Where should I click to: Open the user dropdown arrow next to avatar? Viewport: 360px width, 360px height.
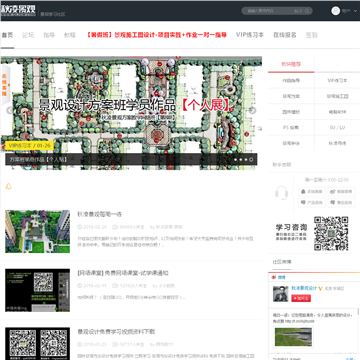pos(354,11)
